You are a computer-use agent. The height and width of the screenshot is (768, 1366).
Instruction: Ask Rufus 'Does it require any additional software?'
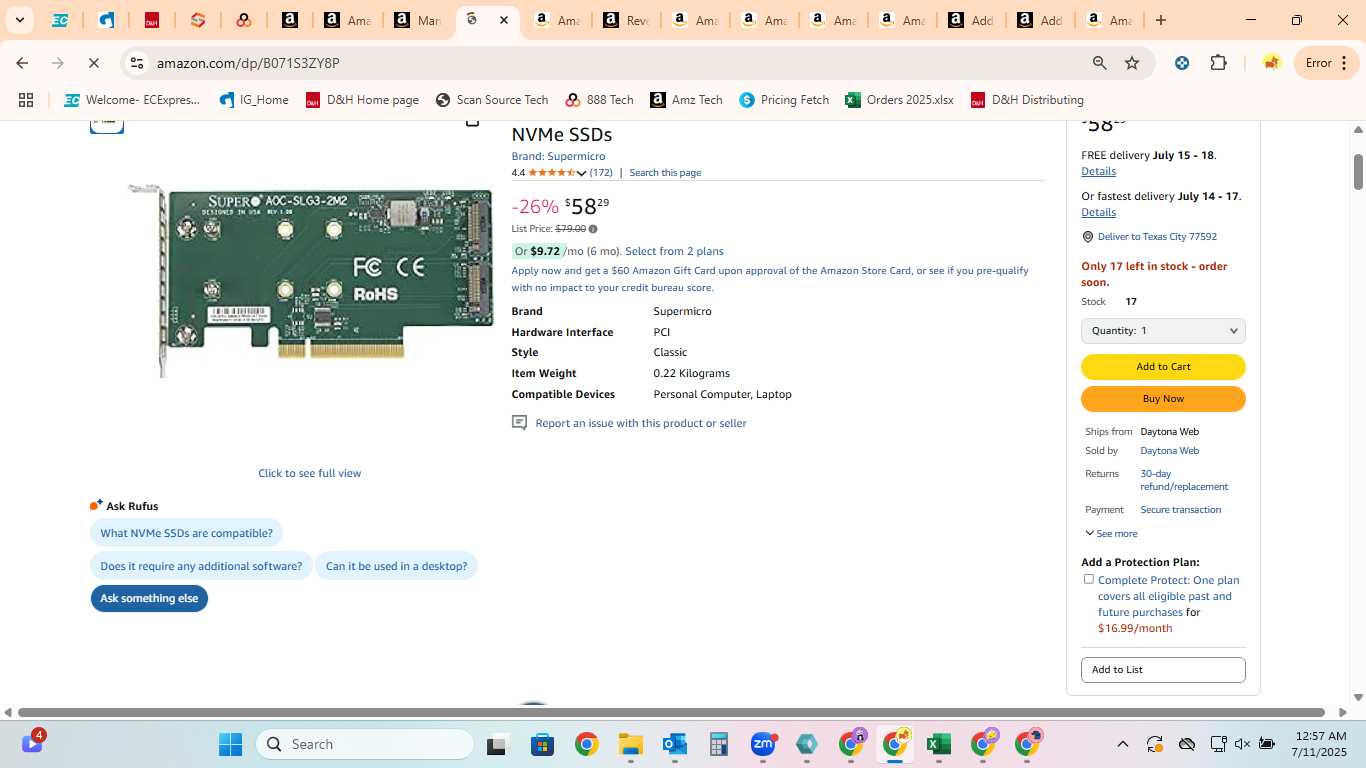coord(201,566)
